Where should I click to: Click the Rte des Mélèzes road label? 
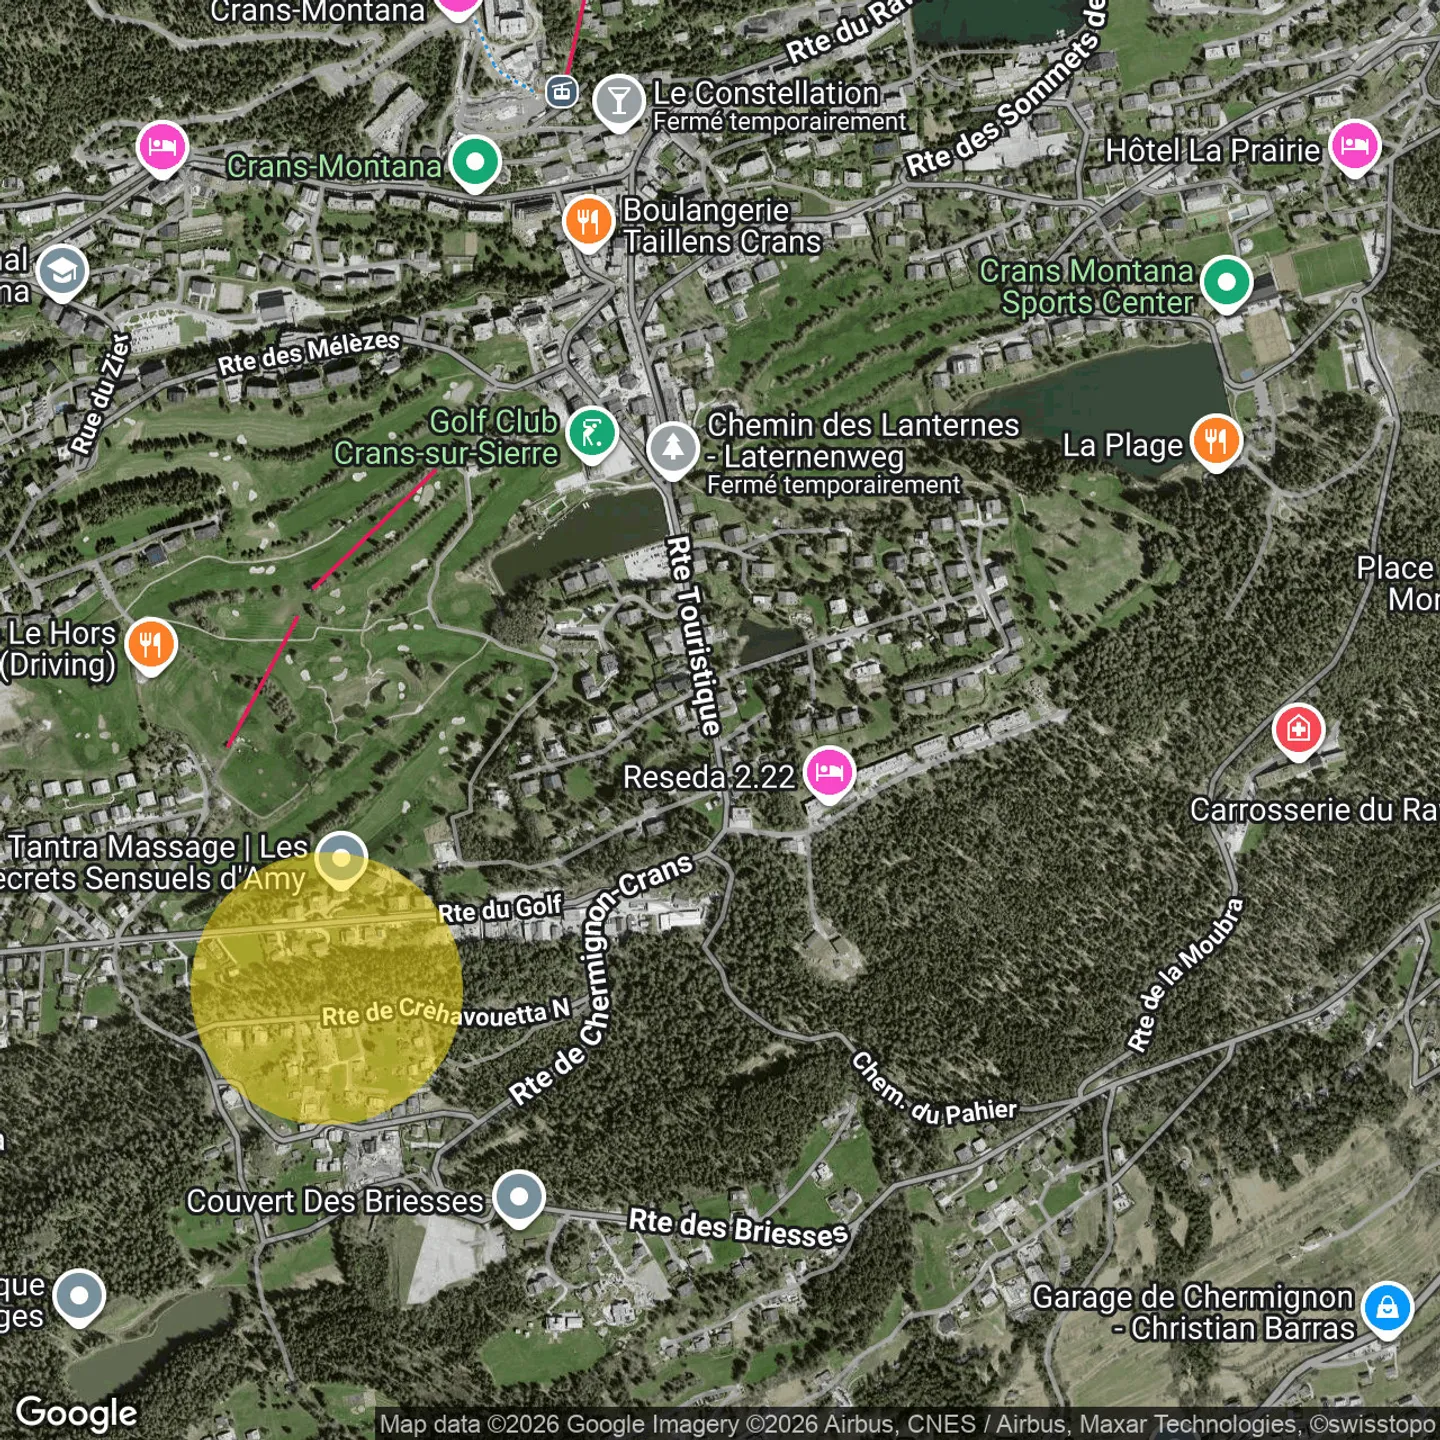pos(309,353)
